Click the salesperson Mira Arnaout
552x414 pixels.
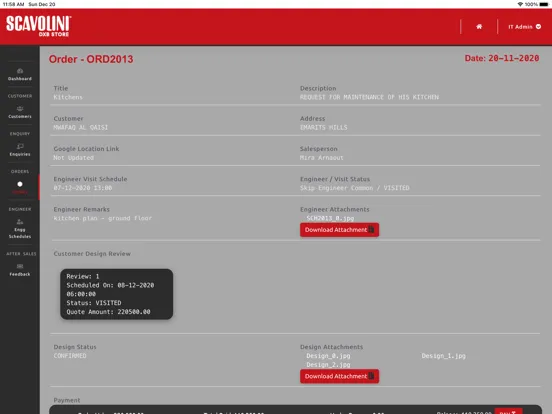321,158
